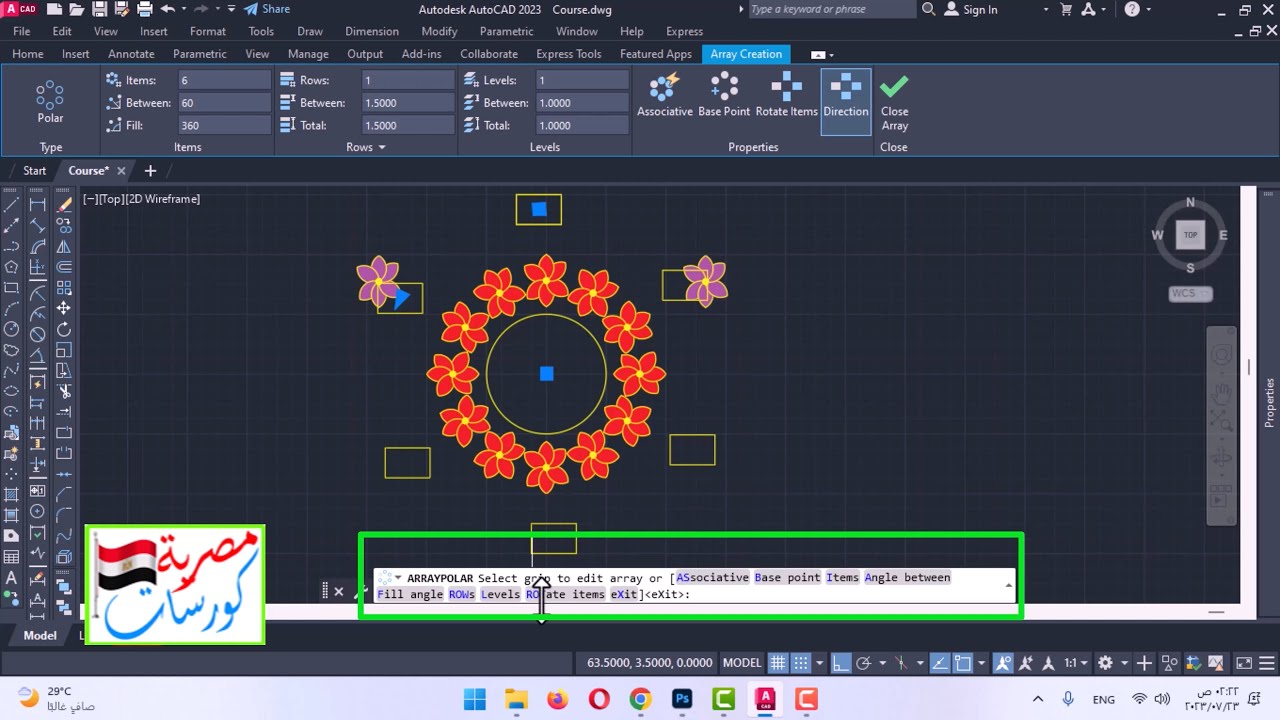Toggle Ortho mode in status bar

840,663
